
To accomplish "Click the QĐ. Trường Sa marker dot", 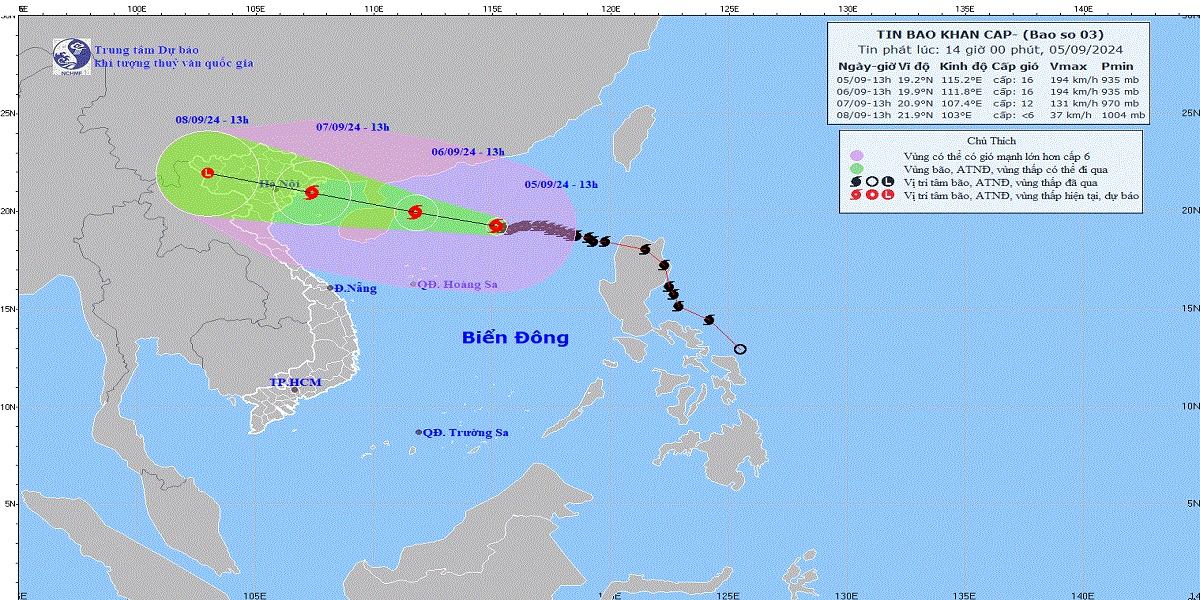I will click(x=418, y=432).
